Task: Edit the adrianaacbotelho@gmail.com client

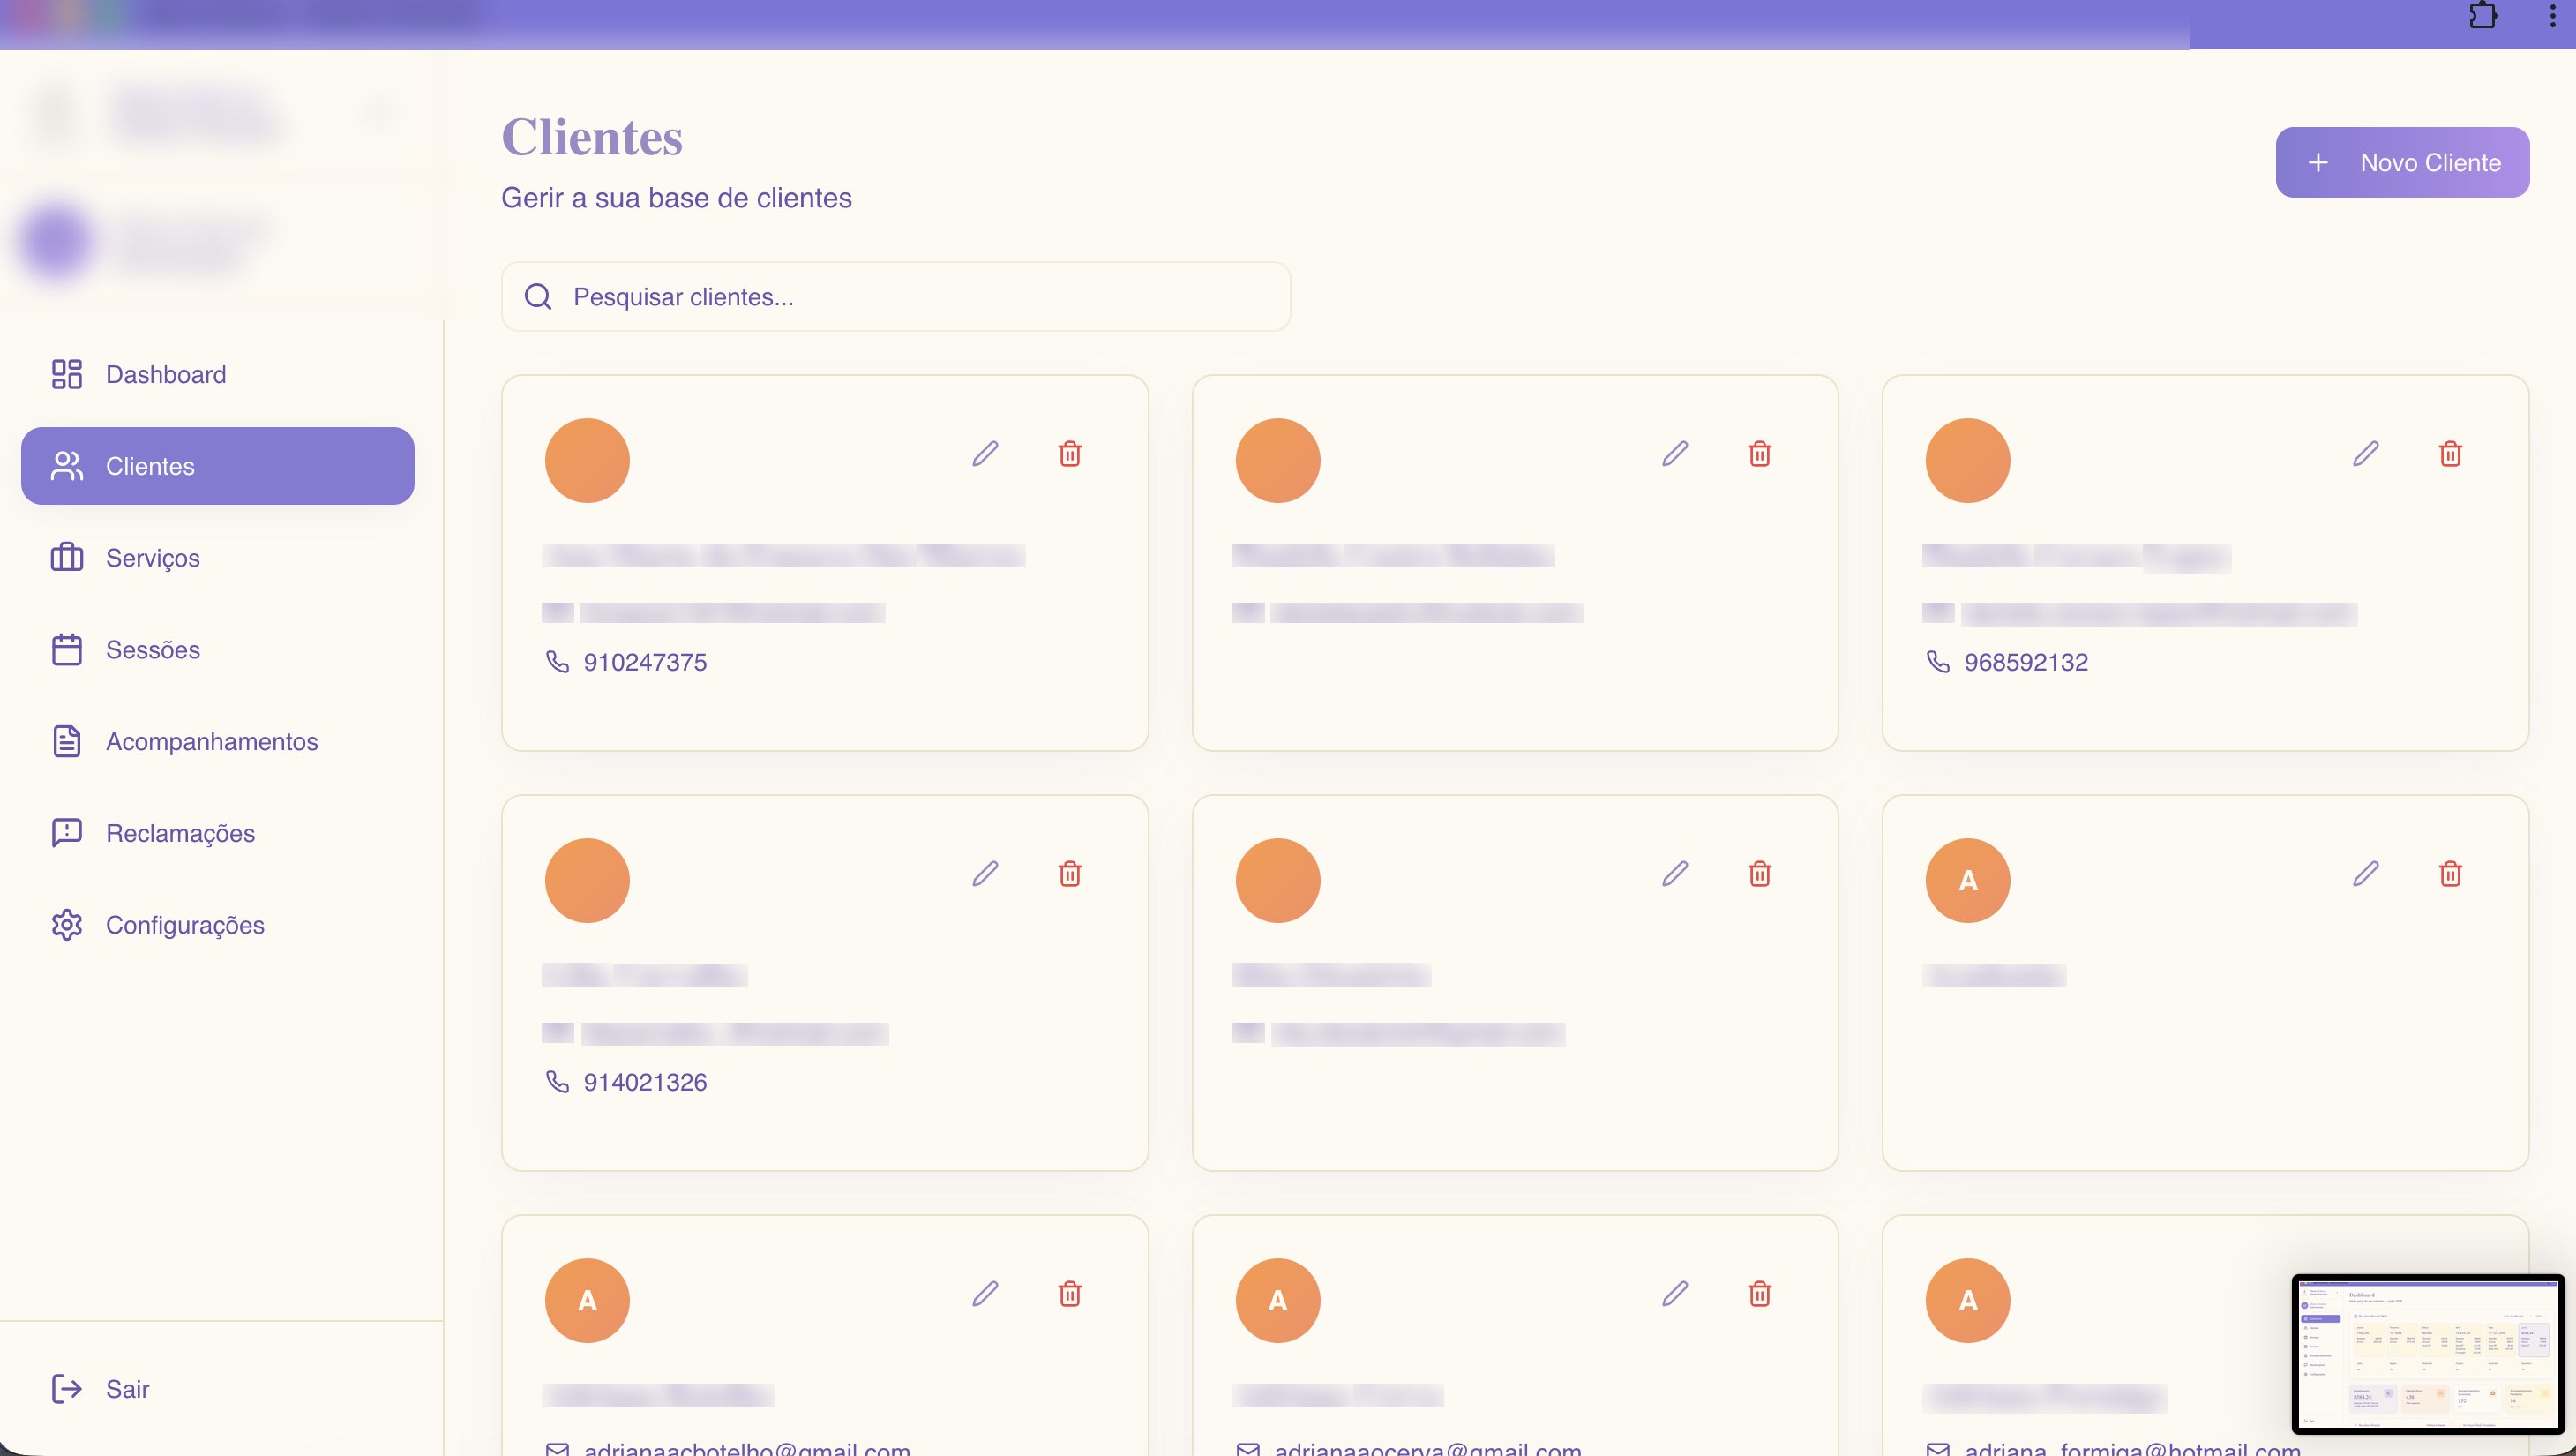Action: click(x=985, y=1294)
